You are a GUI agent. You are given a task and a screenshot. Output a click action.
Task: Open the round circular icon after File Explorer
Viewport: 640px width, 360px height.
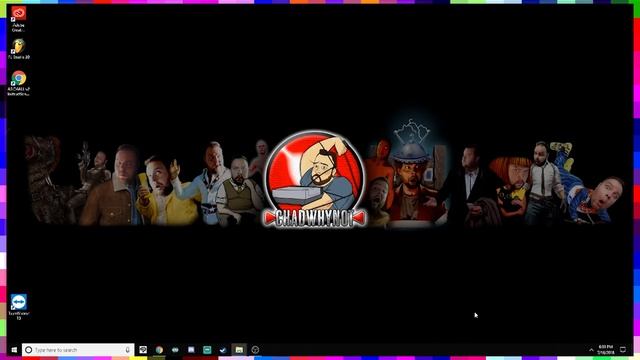[x=255, y=350]
